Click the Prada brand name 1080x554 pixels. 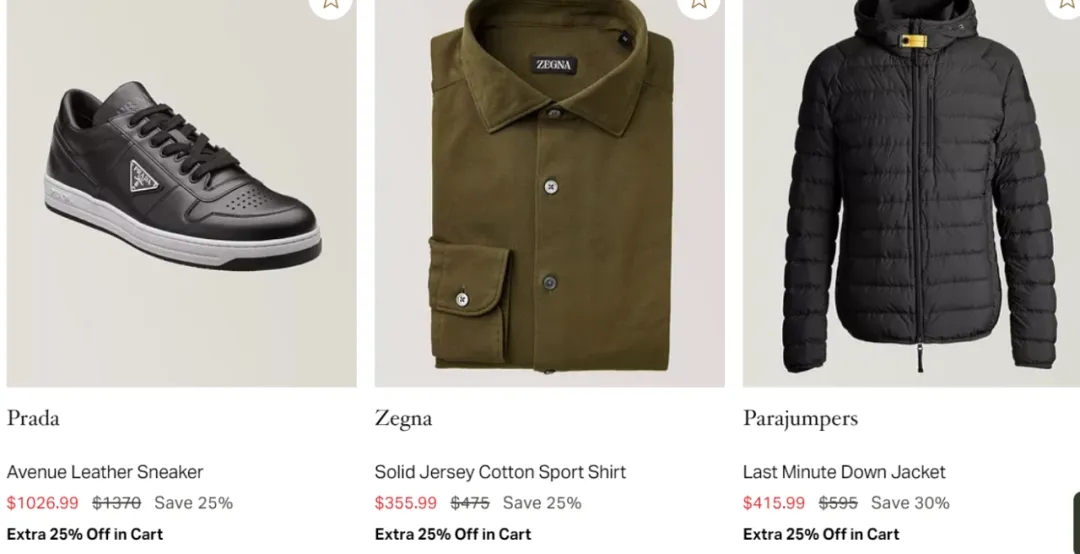33,418
